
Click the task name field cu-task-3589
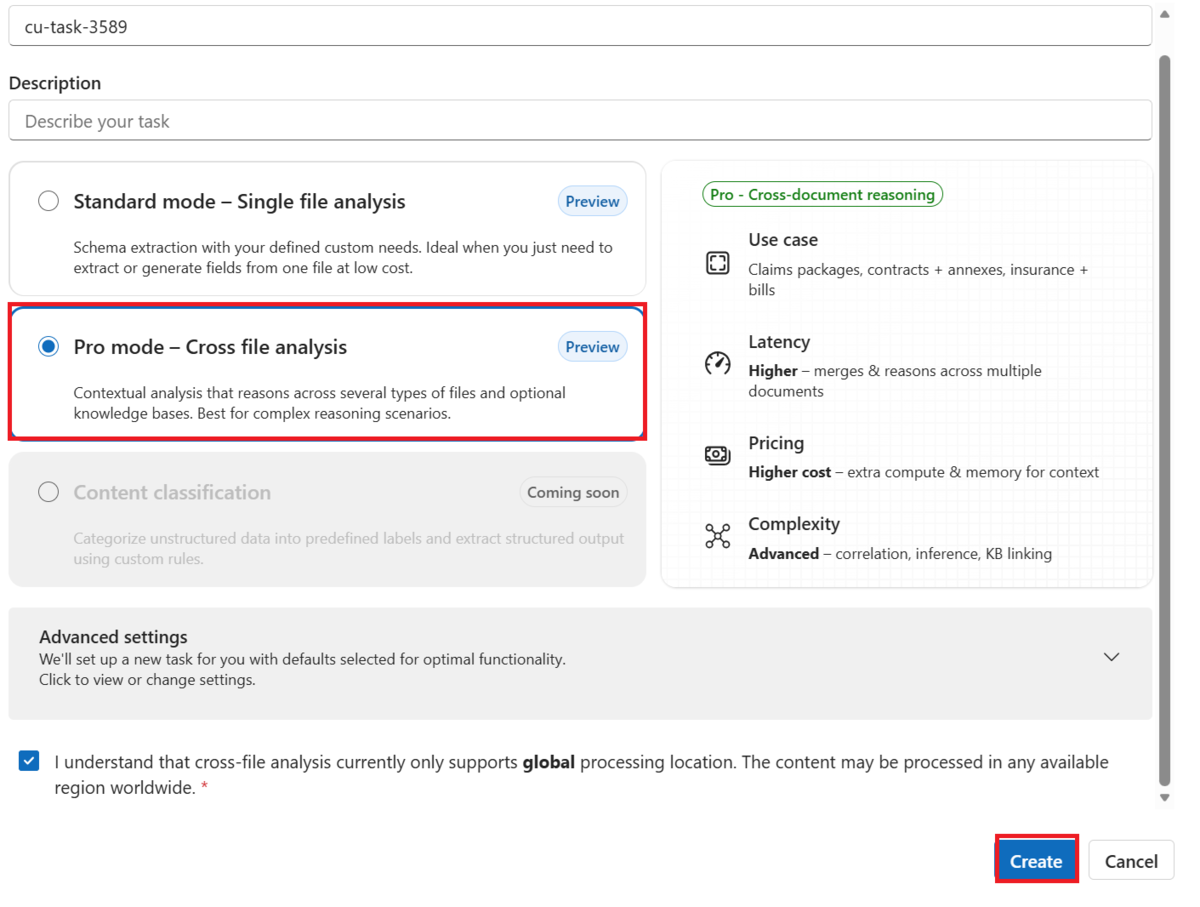(x=580, y=26)
